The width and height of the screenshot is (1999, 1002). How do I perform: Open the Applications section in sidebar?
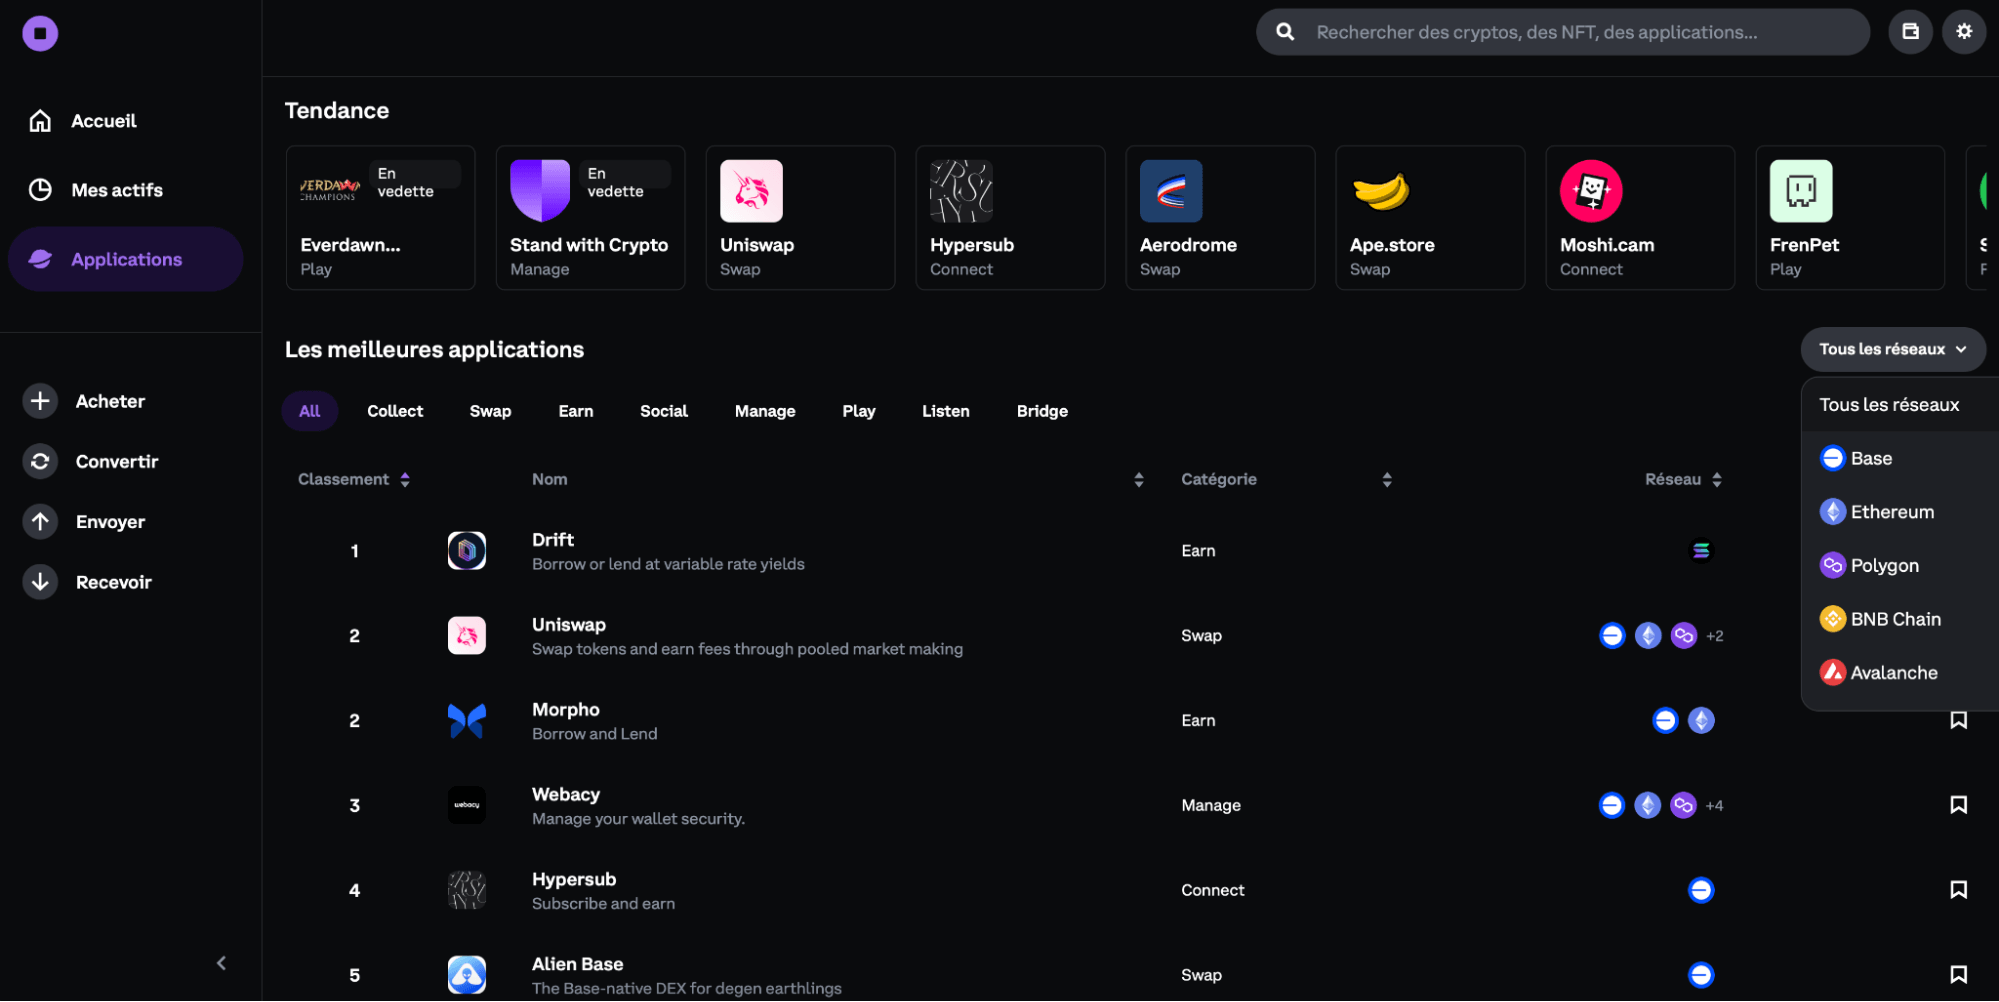point(126,259)
